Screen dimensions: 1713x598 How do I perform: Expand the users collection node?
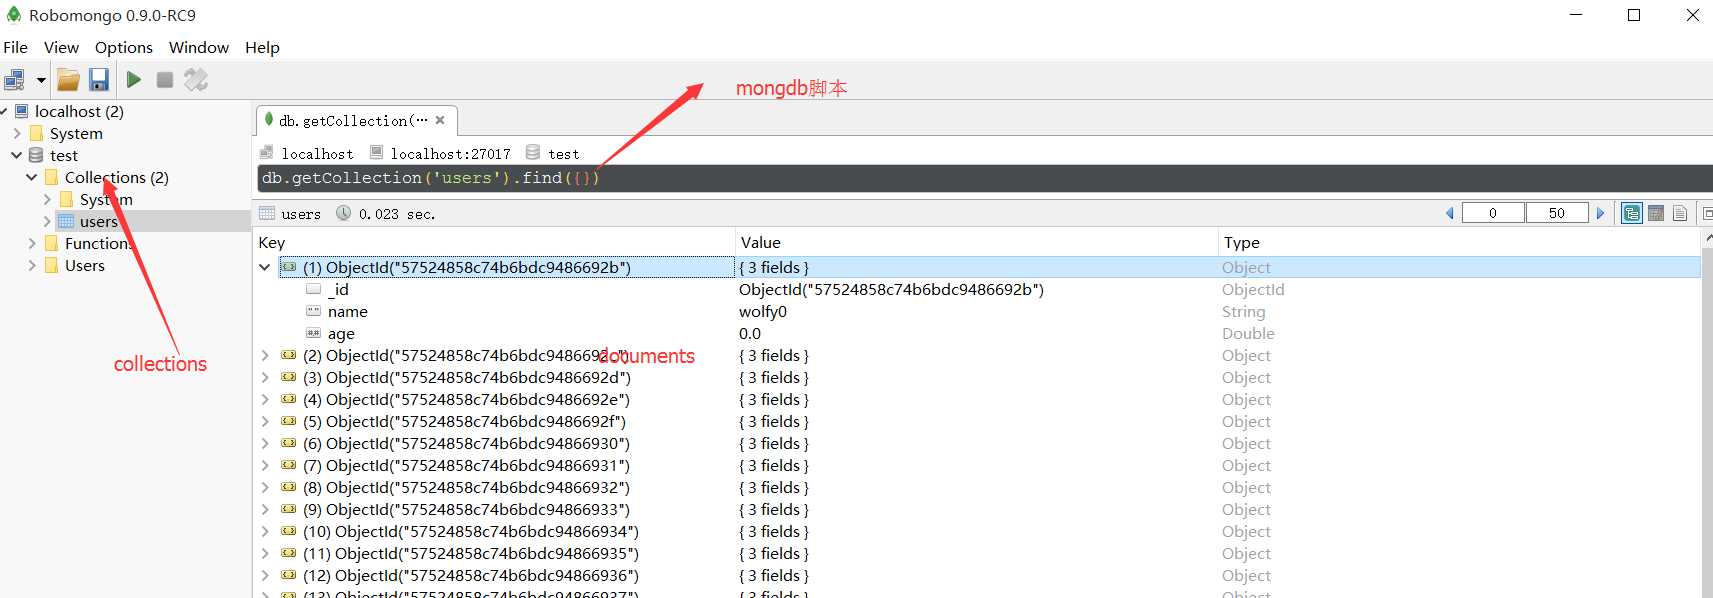pyautogui.click(x=47, y=221)
